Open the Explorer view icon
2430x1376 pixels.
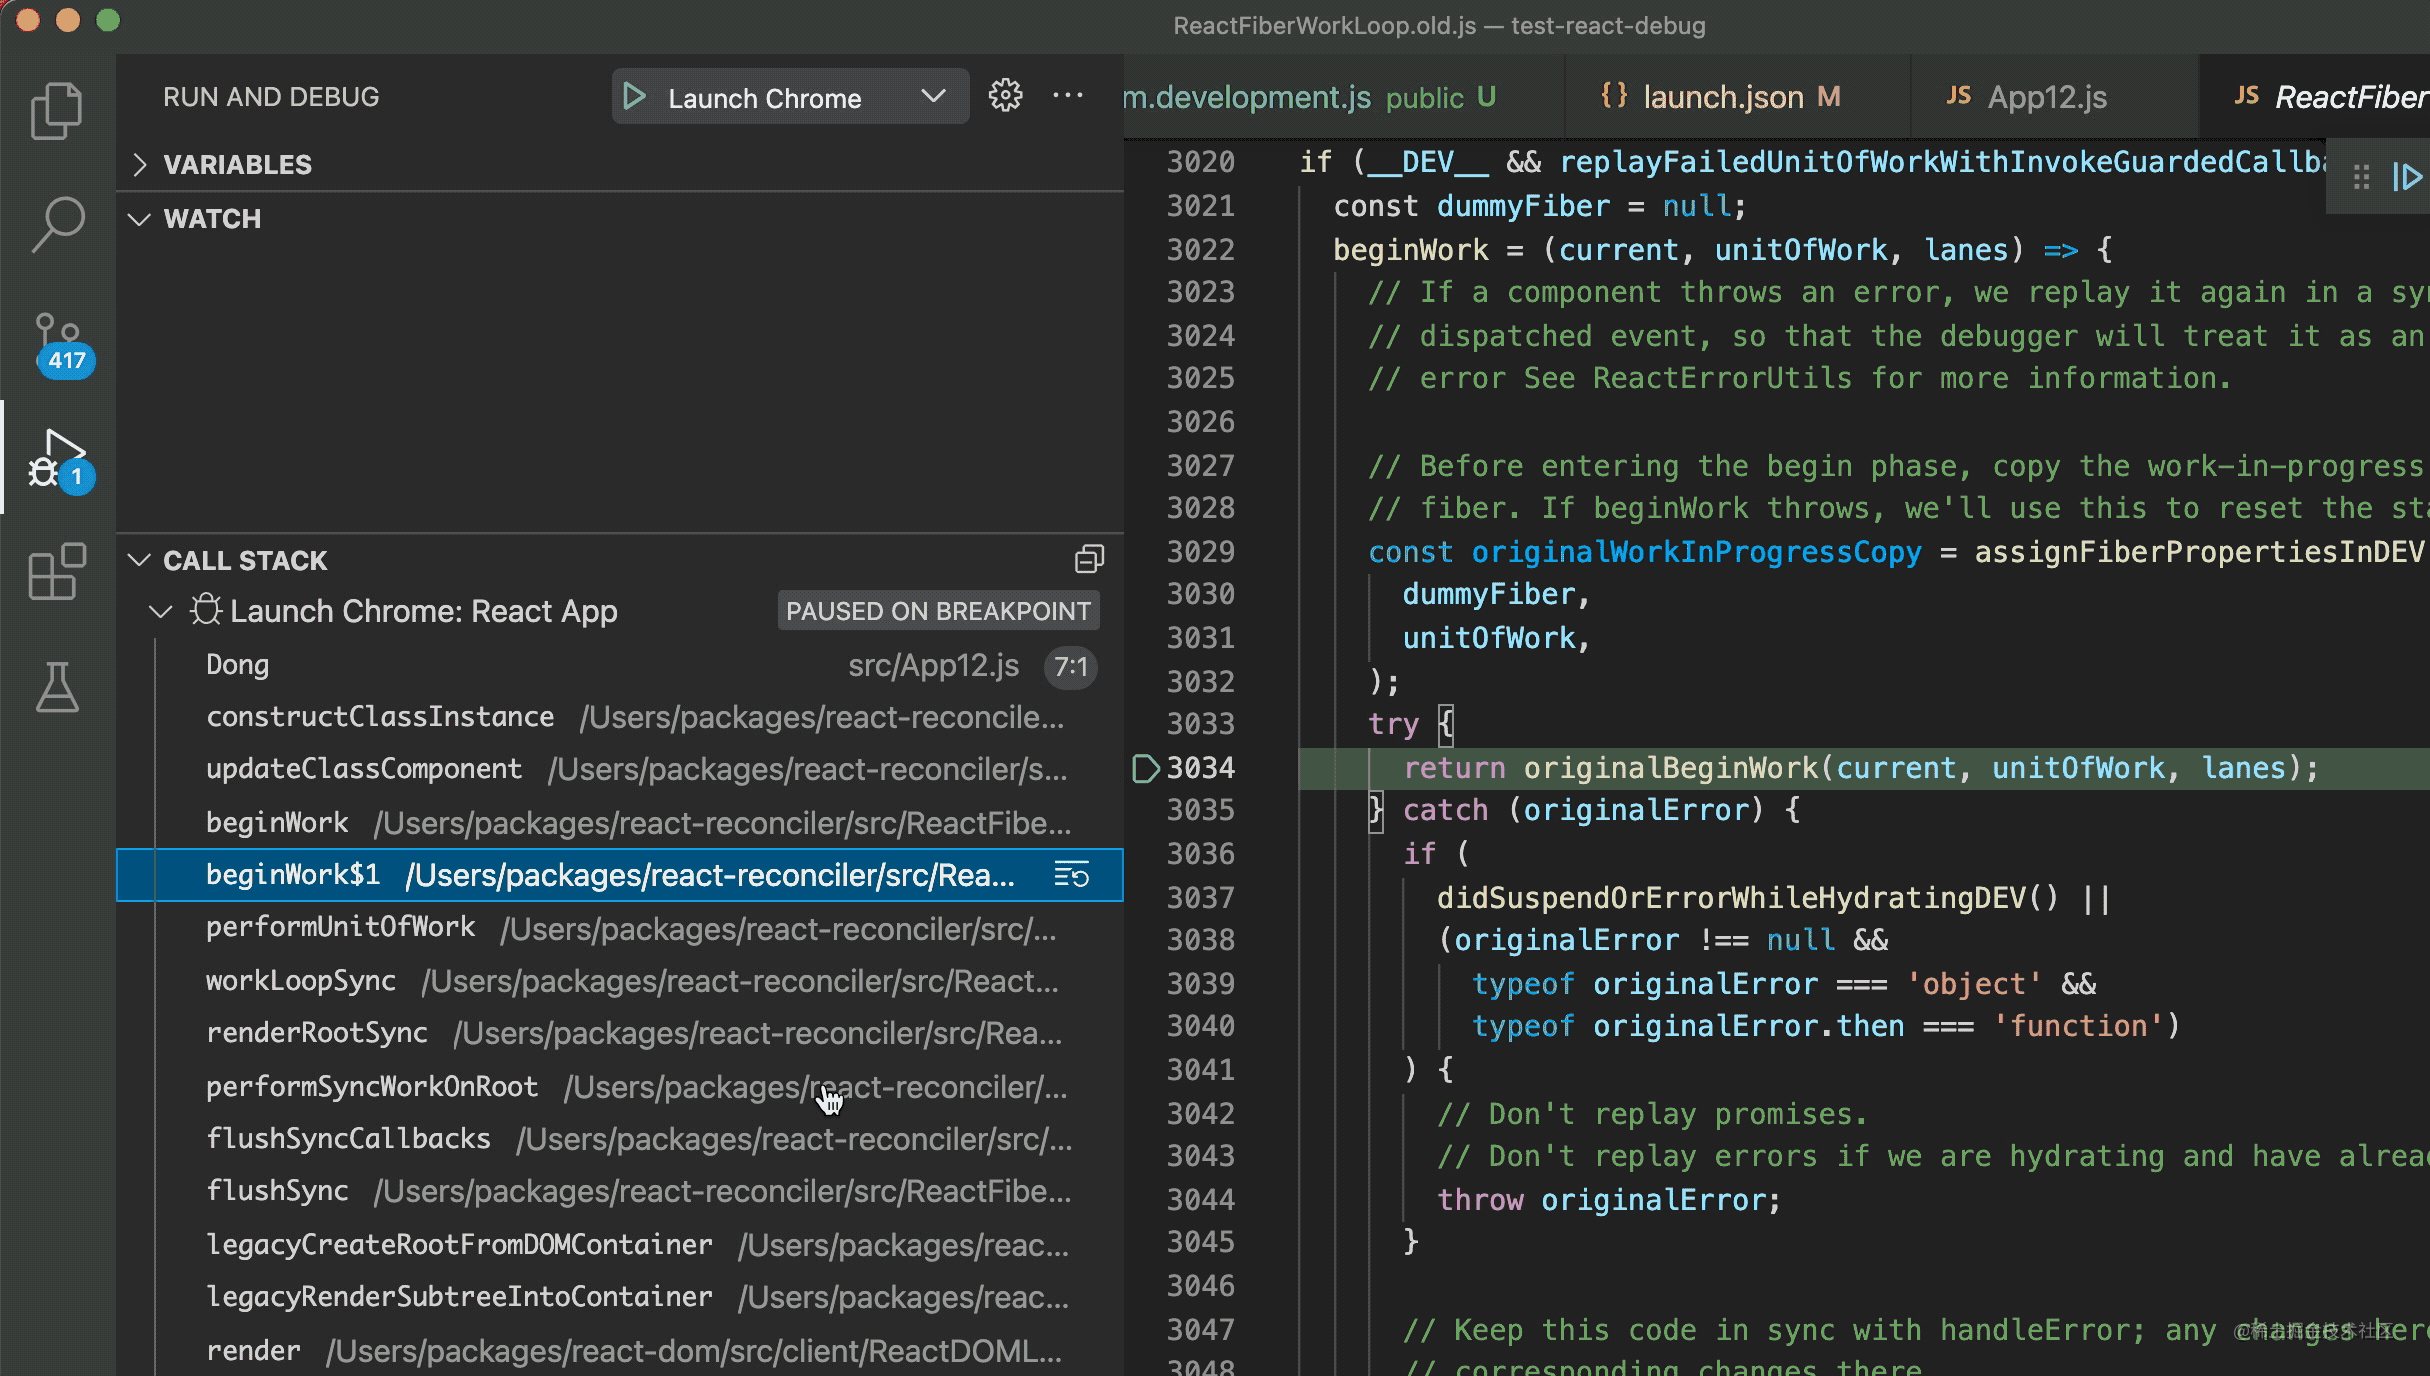click(x=57, y=110)
